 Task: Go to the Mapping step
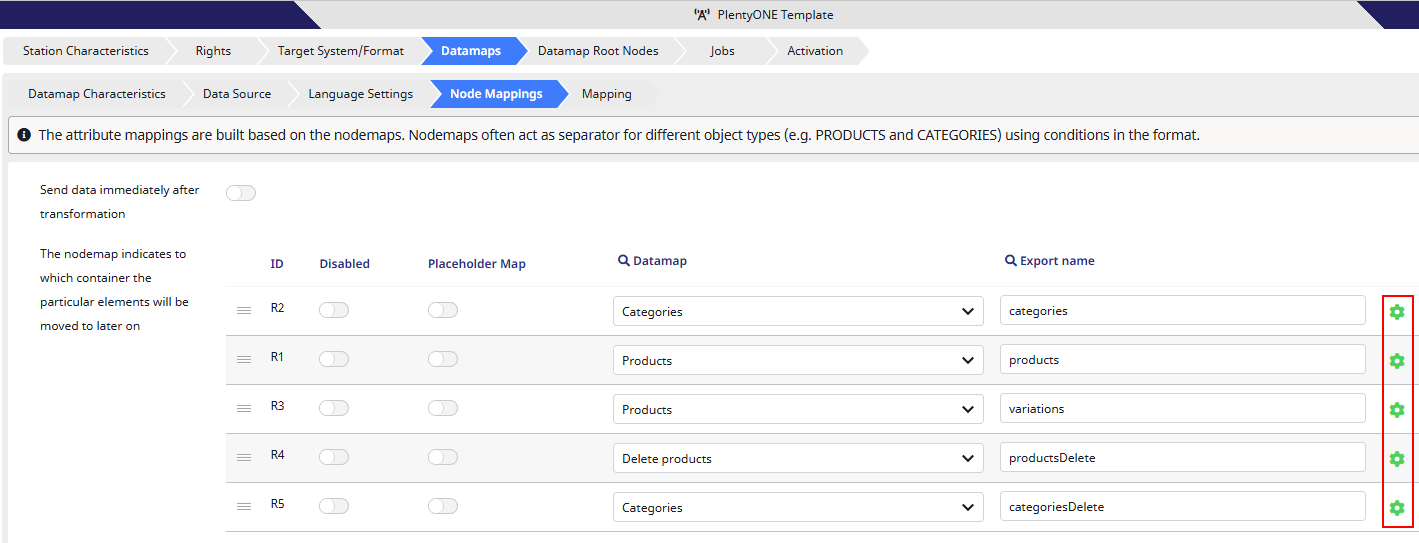coord(606,94)
